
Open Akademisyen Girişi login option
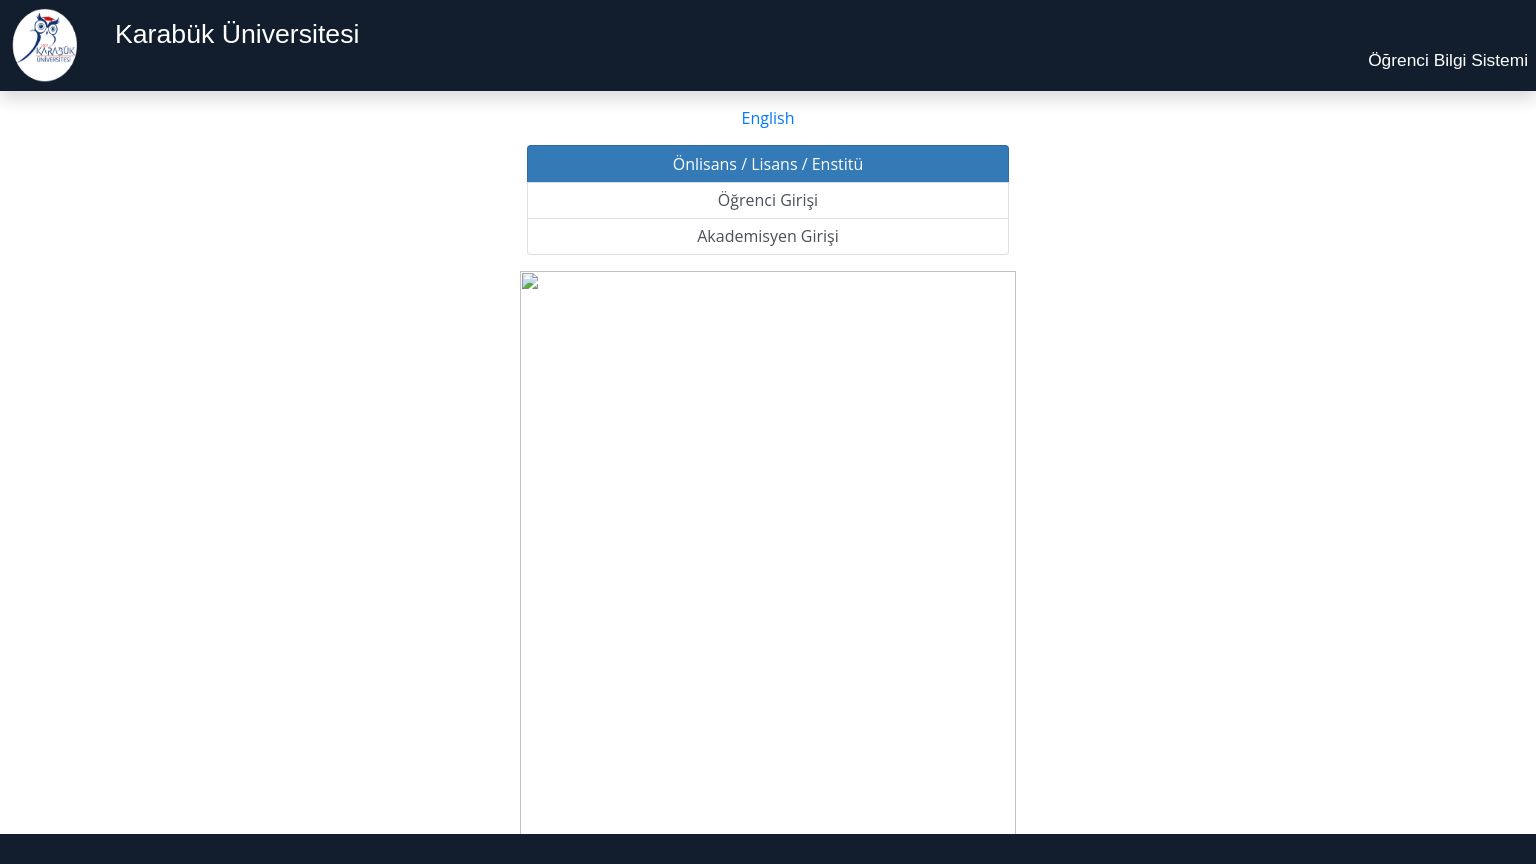pyautogui.click(x=767, y=236)
